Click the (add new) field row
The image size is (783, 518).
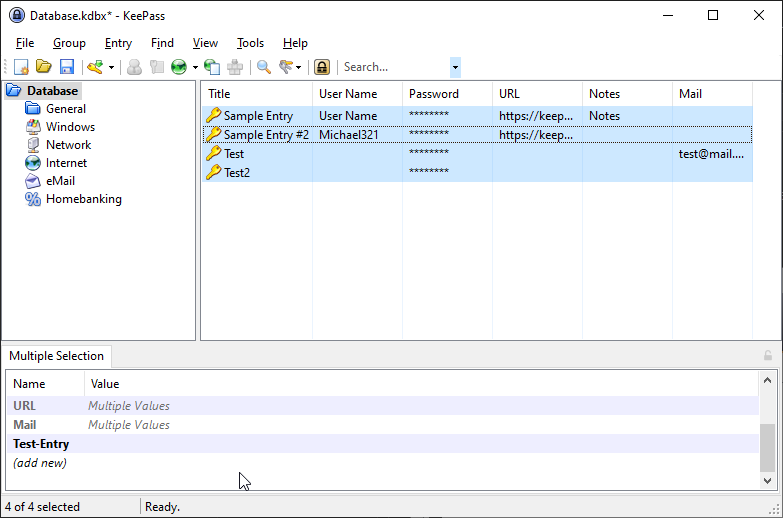tap(383, 463)
